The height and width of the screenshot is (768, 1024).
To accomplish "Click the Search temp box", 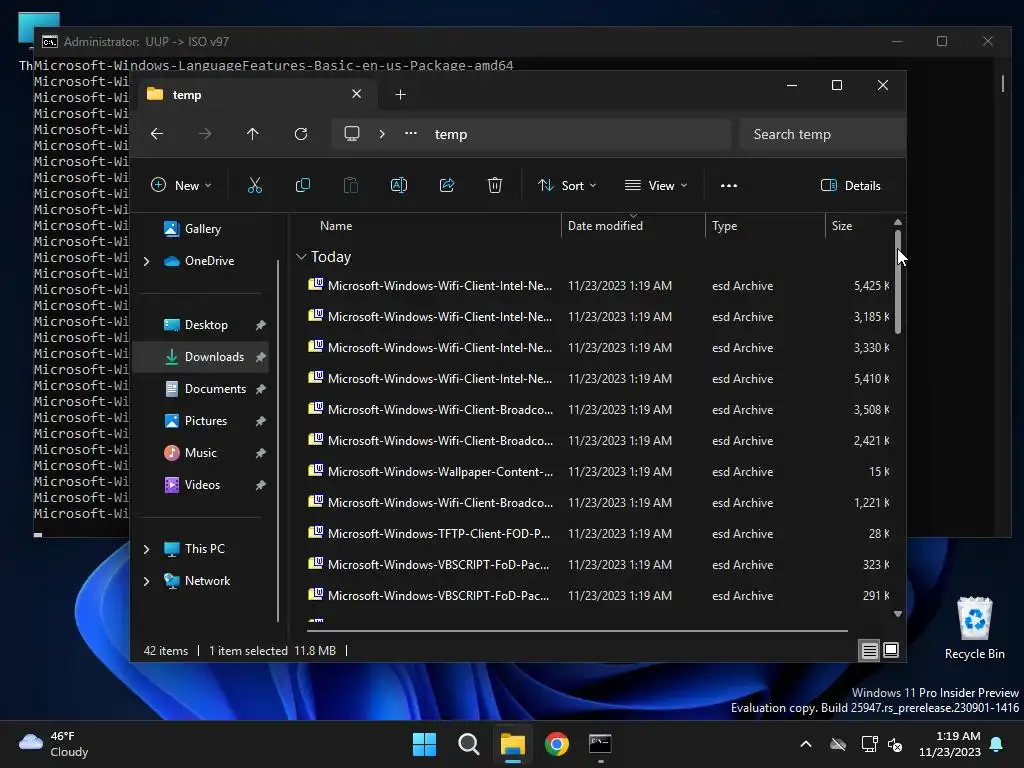I will 822,134.
